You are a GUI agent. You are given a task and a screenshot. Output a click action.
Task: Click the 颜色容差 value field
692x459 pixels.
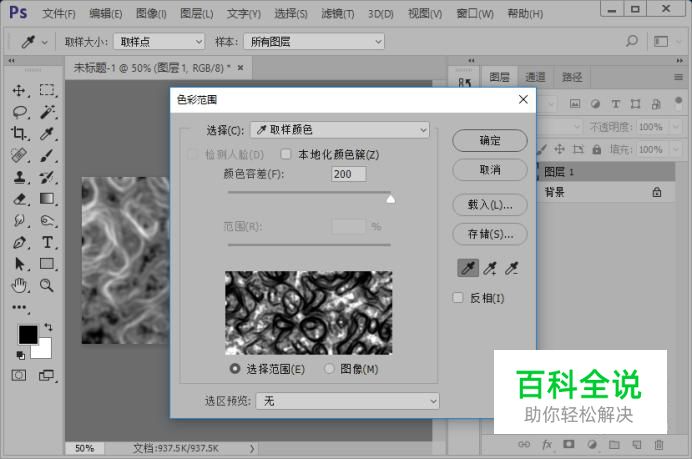pyautogui.click(x=348, y=174)
